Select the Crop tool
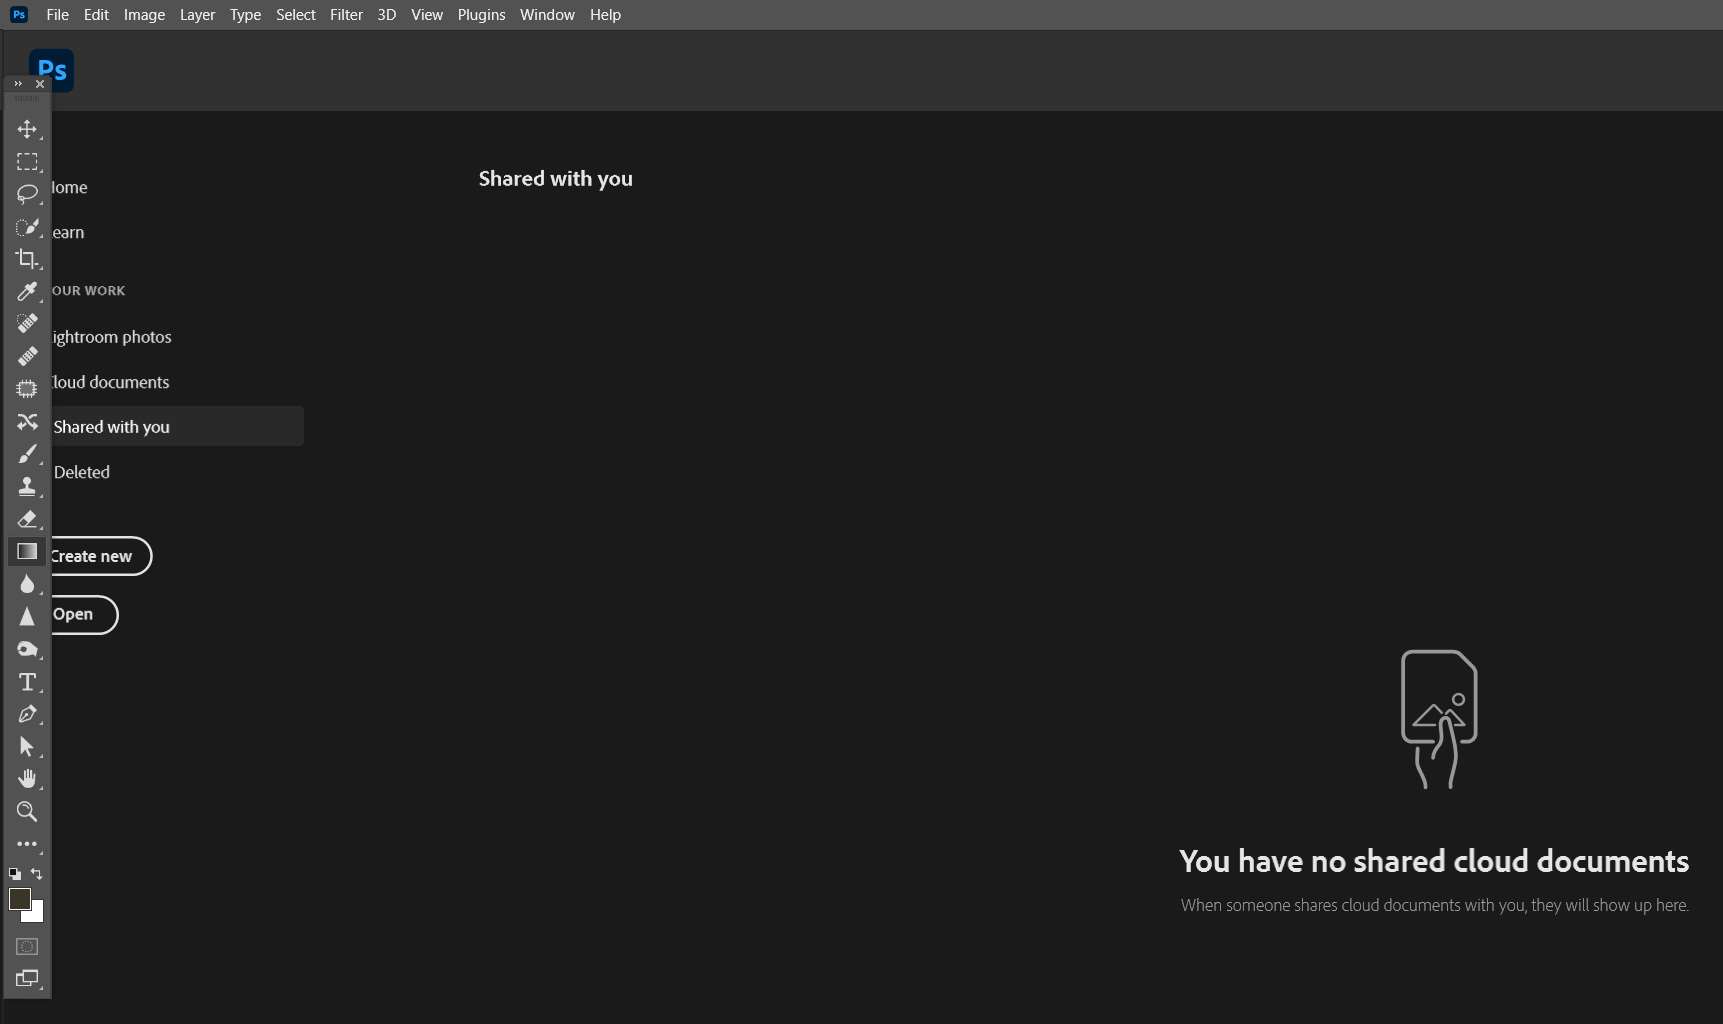Screen dimensions: 1723x1024 (x=27, y=259)
